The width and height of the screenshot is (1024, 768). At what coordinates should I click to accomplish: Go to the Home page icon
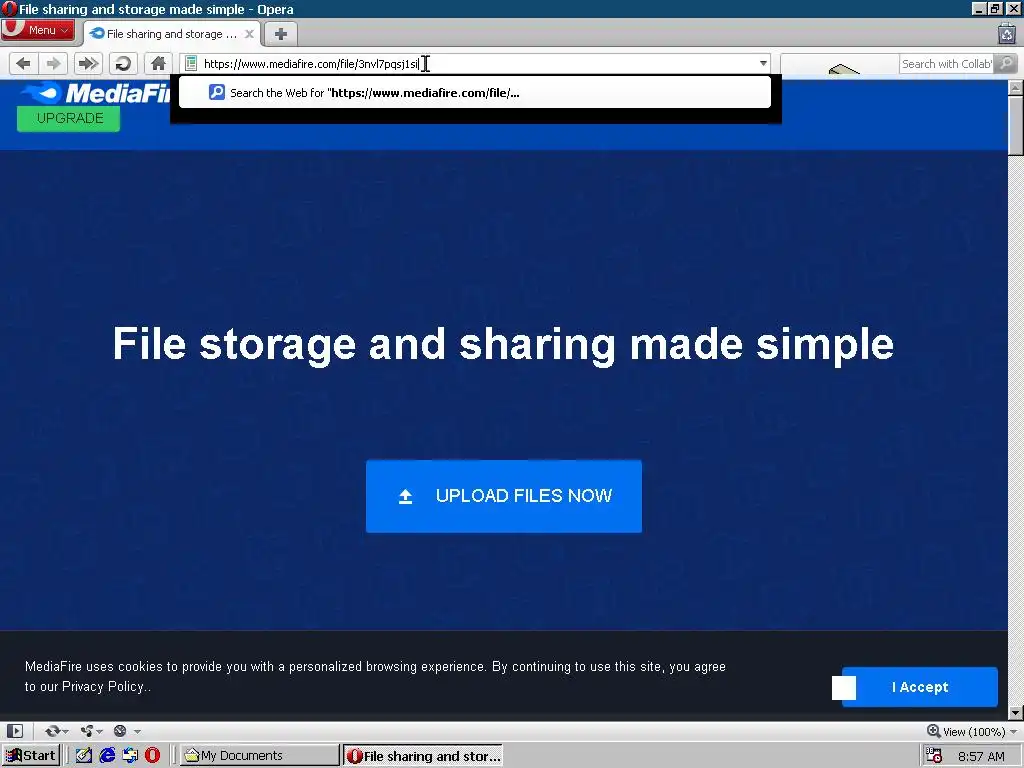click(x=158, y=63)
